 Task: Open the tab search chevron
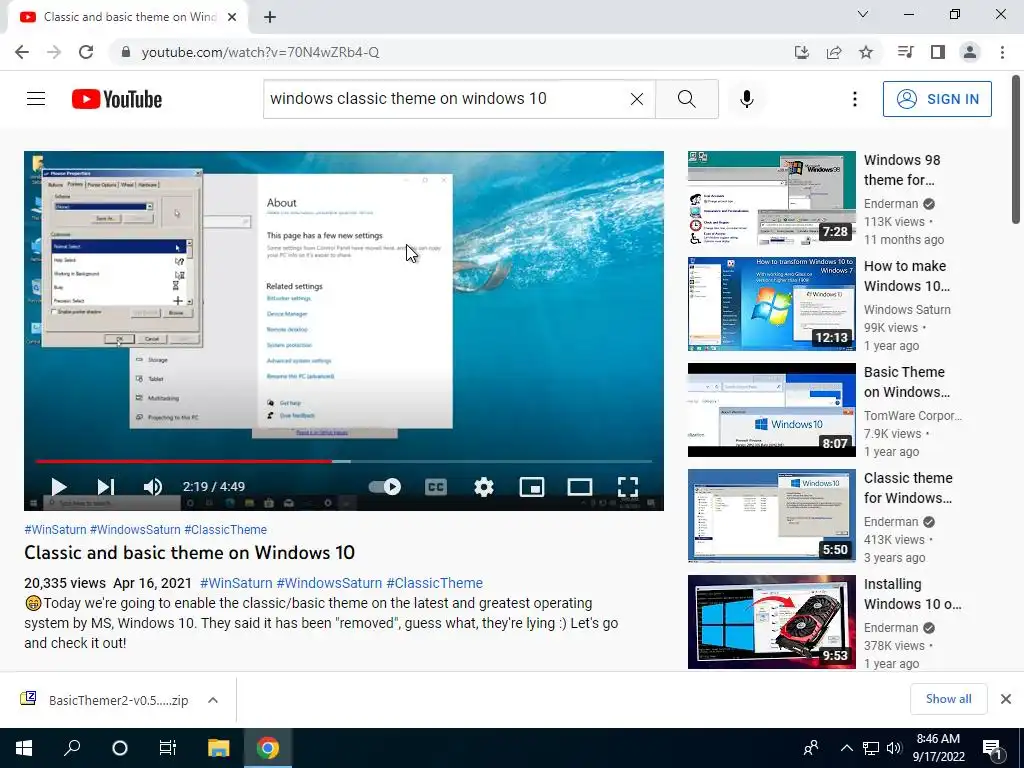(x=863, y=14)
